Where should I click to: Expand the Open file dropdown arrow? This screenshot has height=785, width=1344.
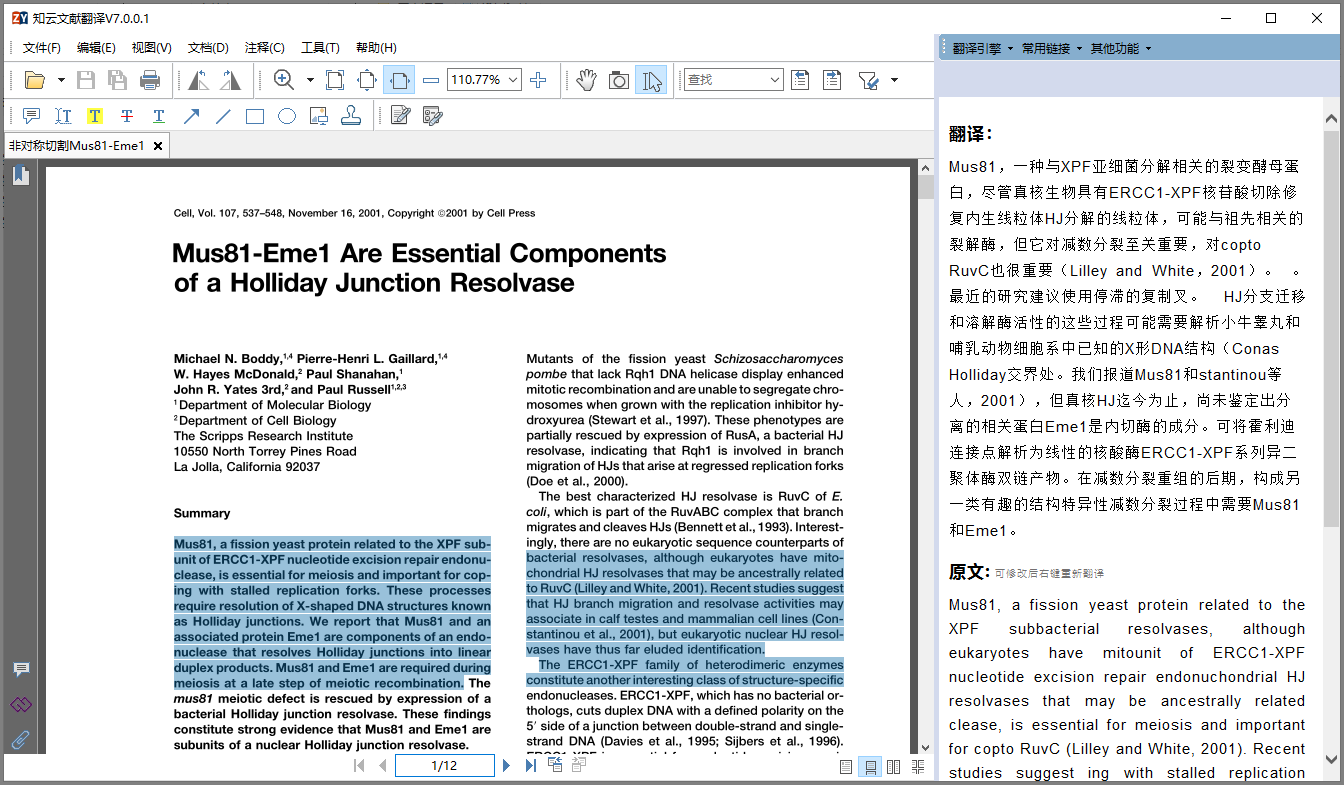(61, 80)
